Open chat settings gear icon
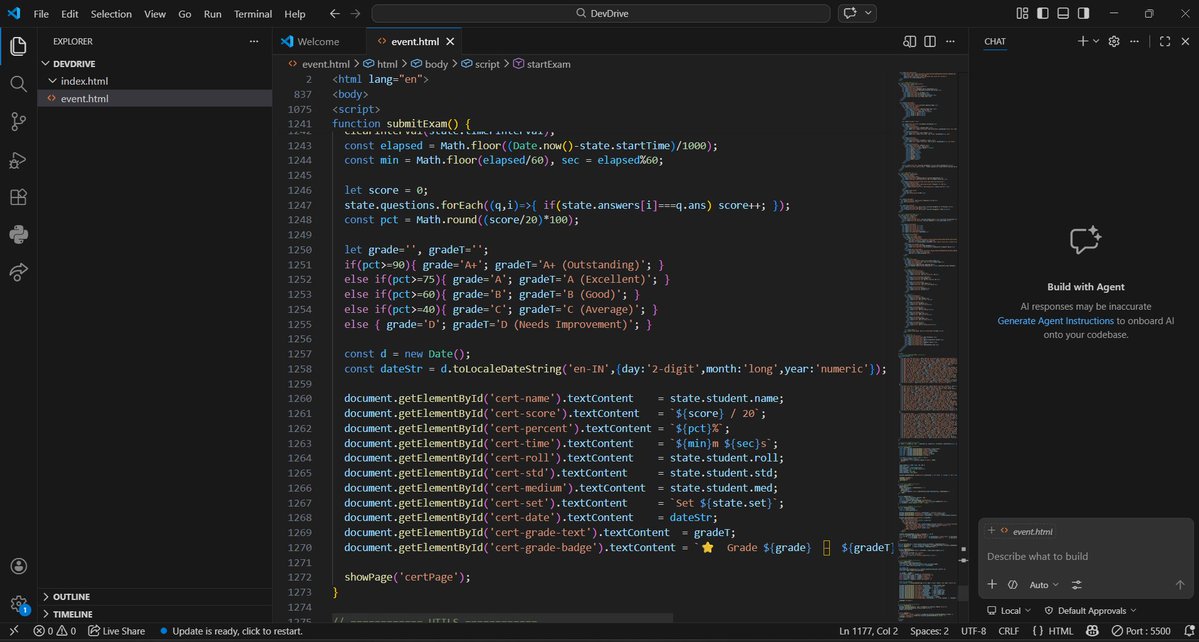 [1114, 41]
